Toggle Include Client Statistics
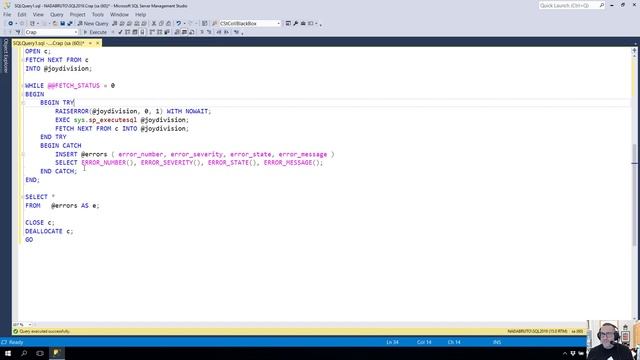This screenshot has height=360, width=640. pos(167,32)
